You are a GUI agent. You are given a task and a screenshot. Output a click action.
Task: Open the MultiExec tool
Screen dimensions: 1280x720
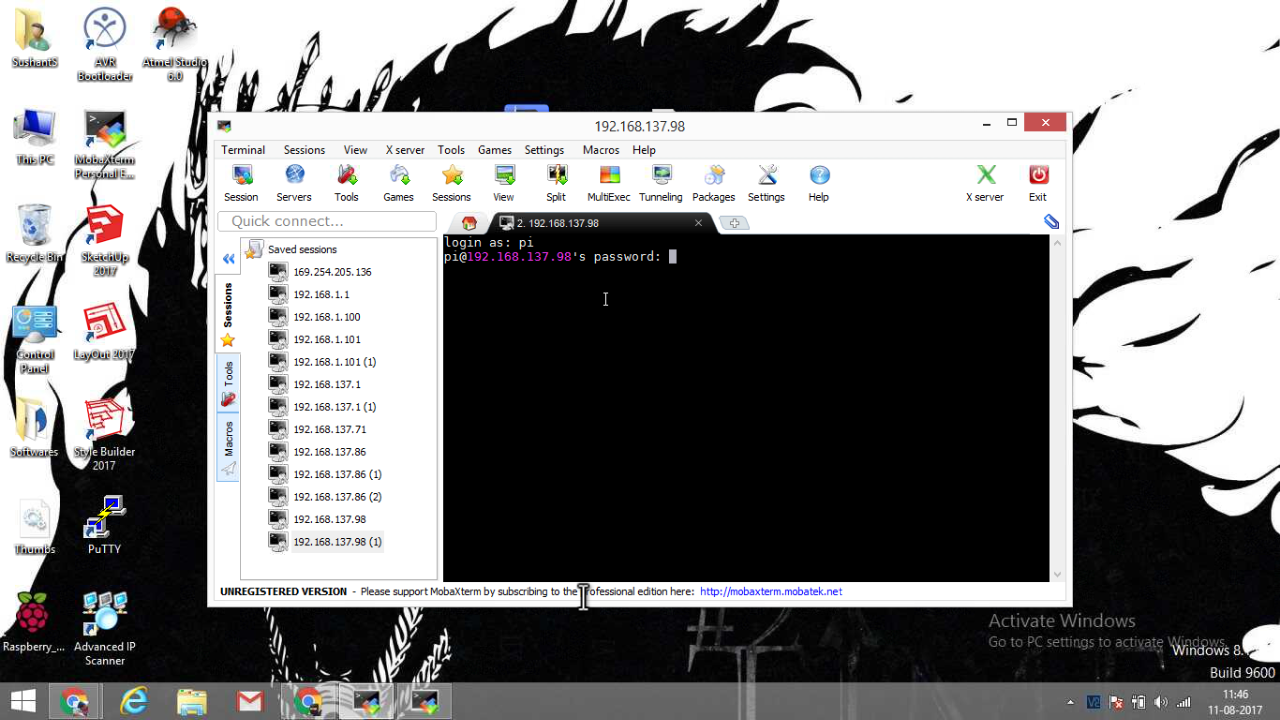(608, 183)
